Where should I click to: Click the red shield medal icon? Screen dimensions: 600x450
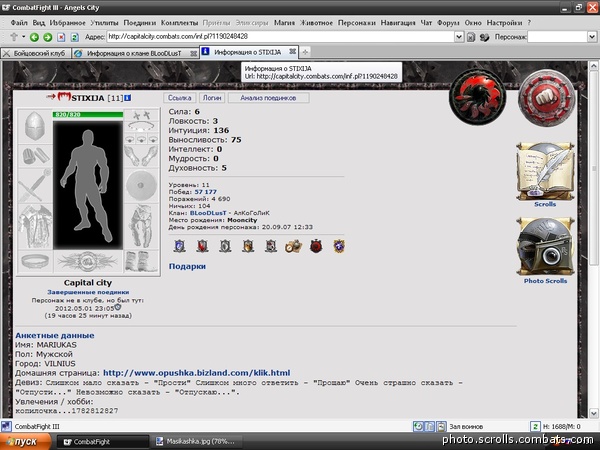point(202,246)
